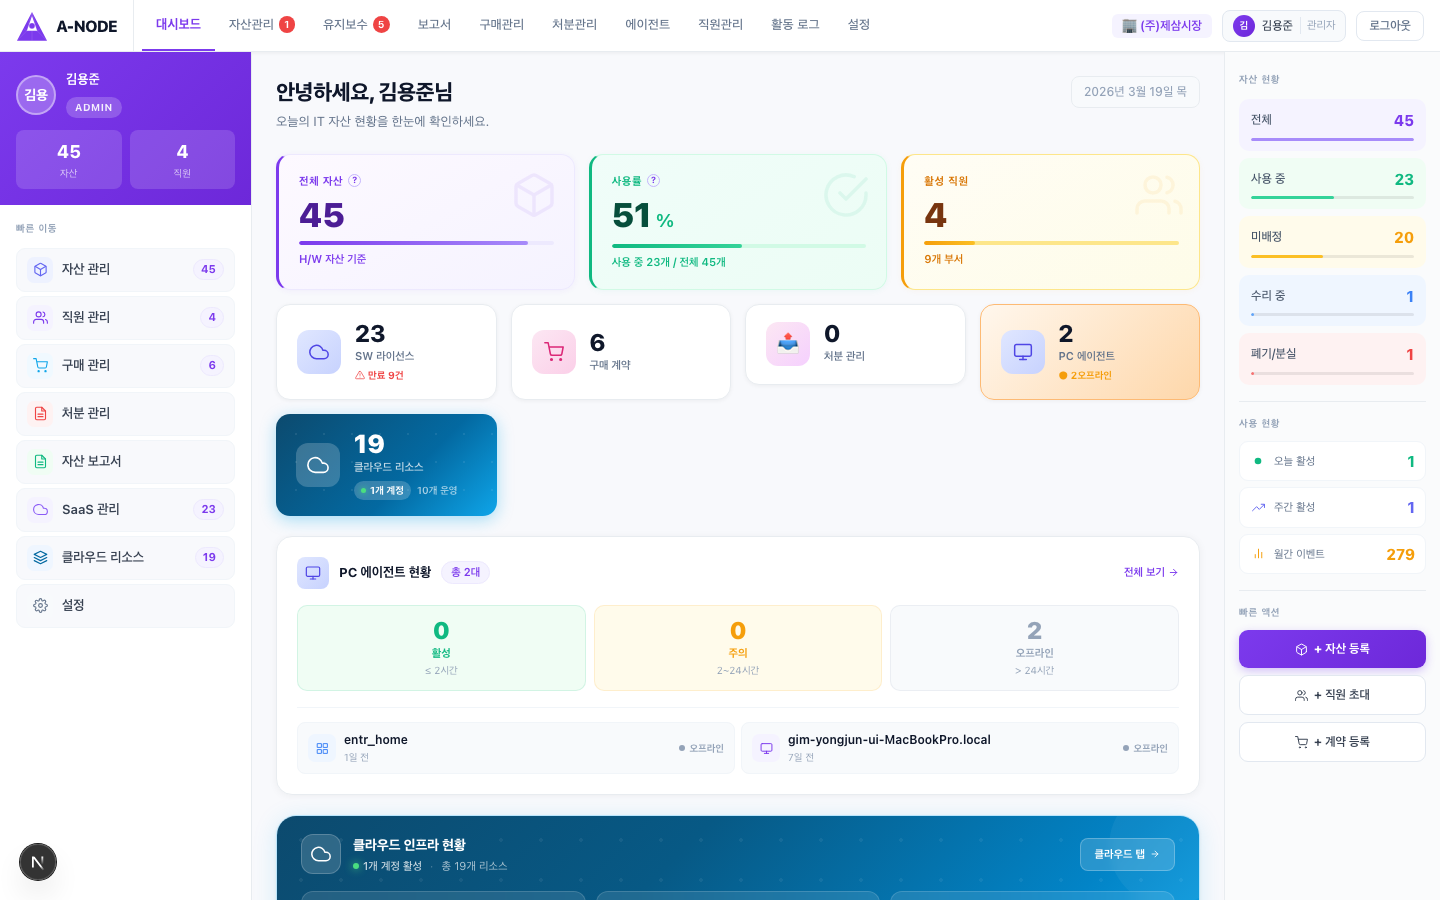The width and height of the screenshot is (1440, 900).
Task: Click the floating N button
Action: coord(38,862)
